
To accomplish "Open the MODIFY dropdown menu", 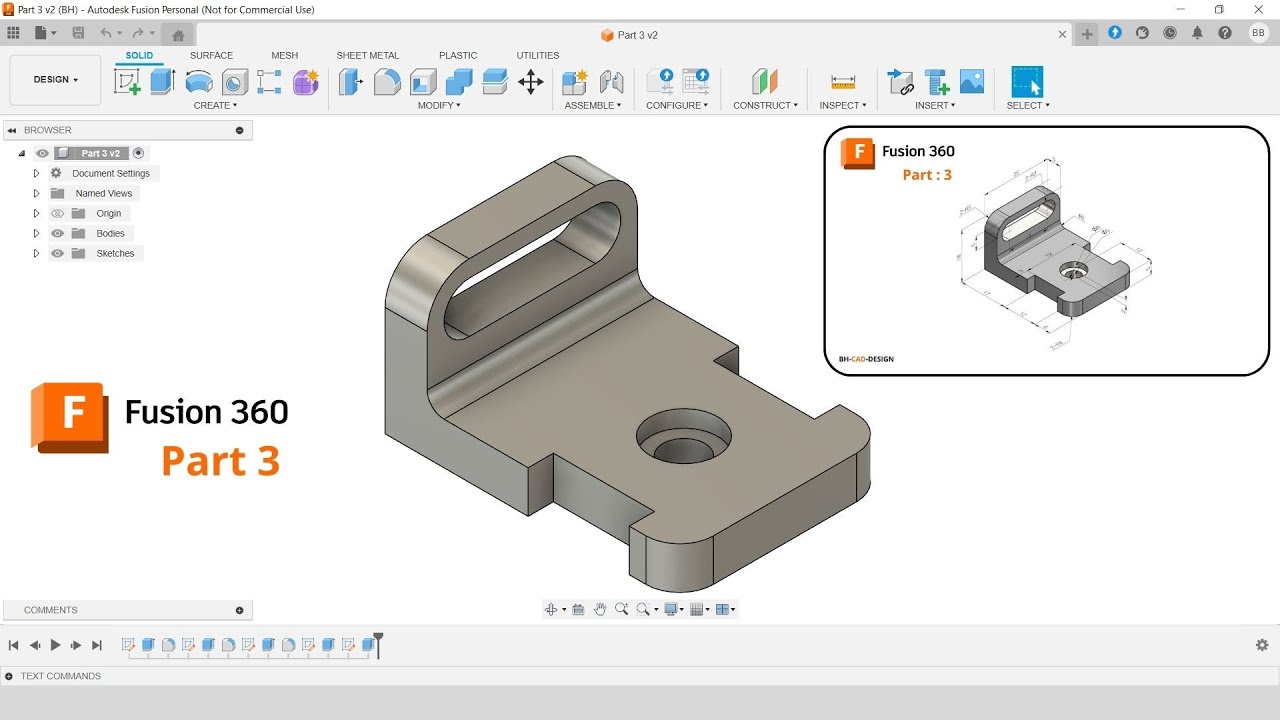I will (x=439, y=105).
